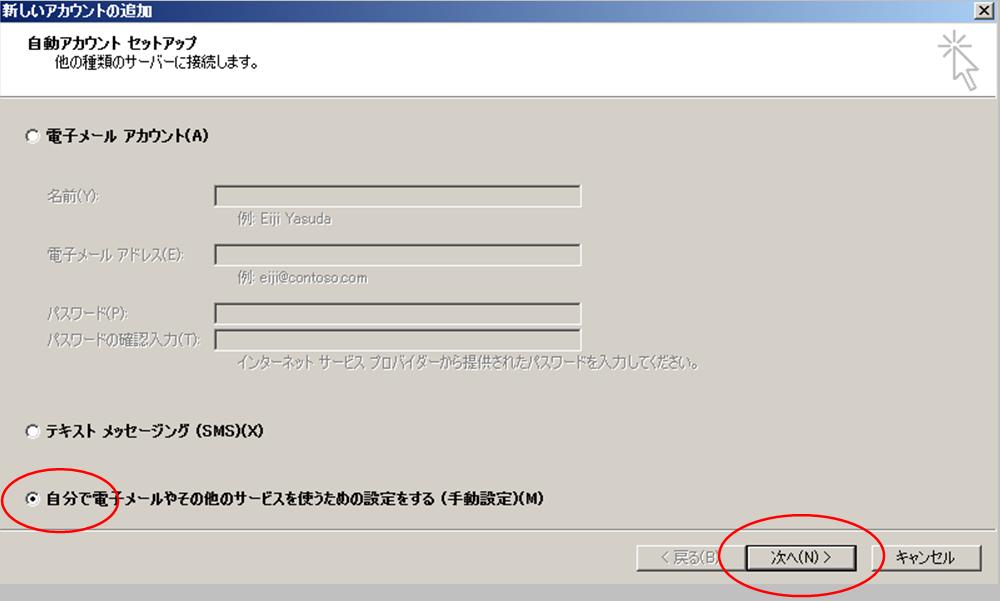Click the example text 例: Eiji Yasuda
Viewport: 1000px width, 601px height.
pyautogui.click(x=284, y=219)
